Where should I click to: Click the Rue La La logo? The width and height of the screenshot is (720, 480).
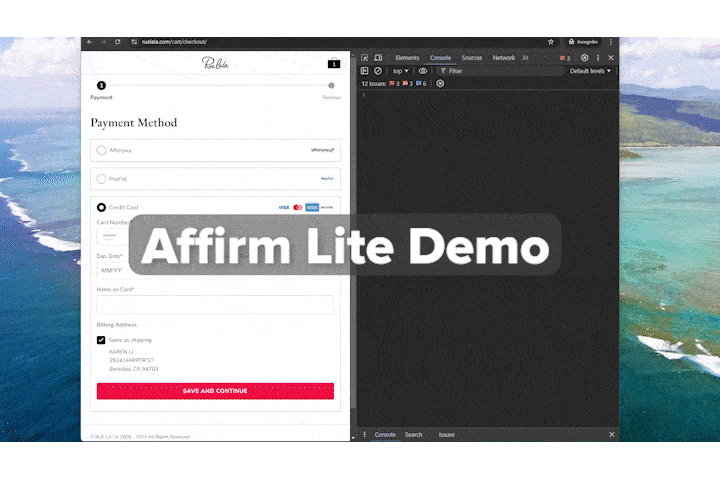pos(215,63)
